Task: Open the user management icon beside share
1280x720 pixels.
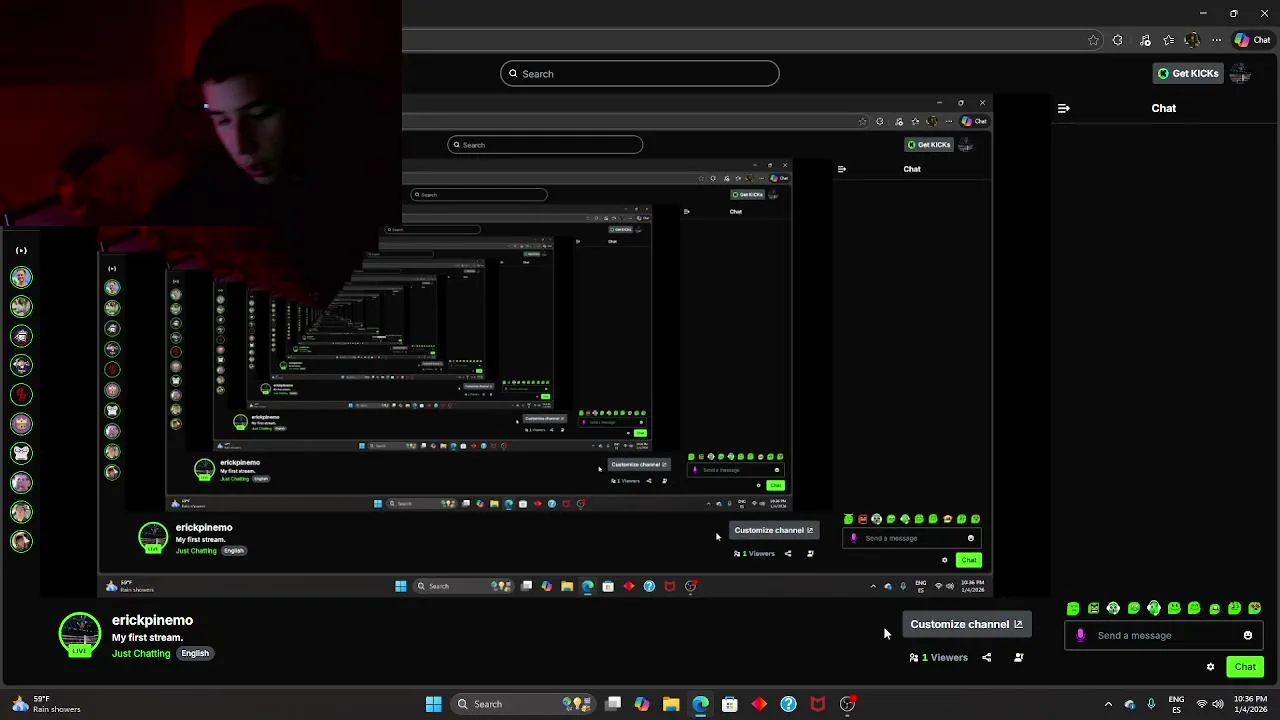Action: pyautogui.click(x=1018, y=657)
